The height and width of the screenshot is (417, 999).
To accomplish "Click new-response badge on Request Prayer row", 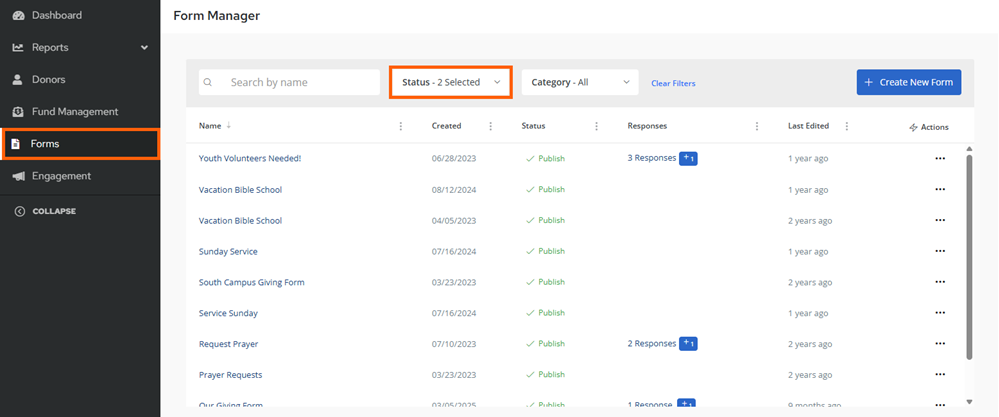I will 688,344.
